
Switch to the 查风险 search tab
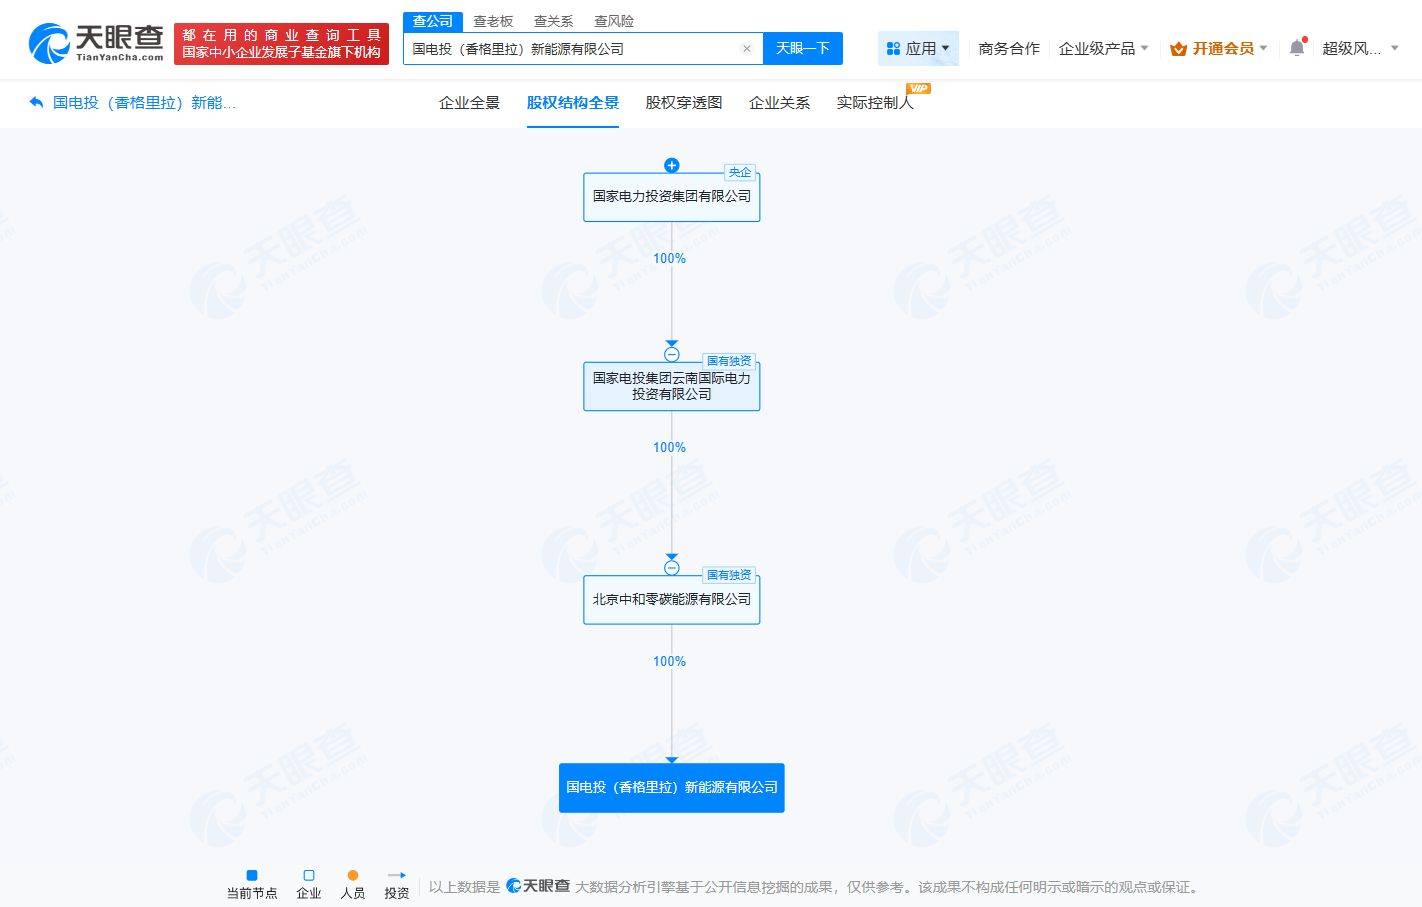pos(614,21)
